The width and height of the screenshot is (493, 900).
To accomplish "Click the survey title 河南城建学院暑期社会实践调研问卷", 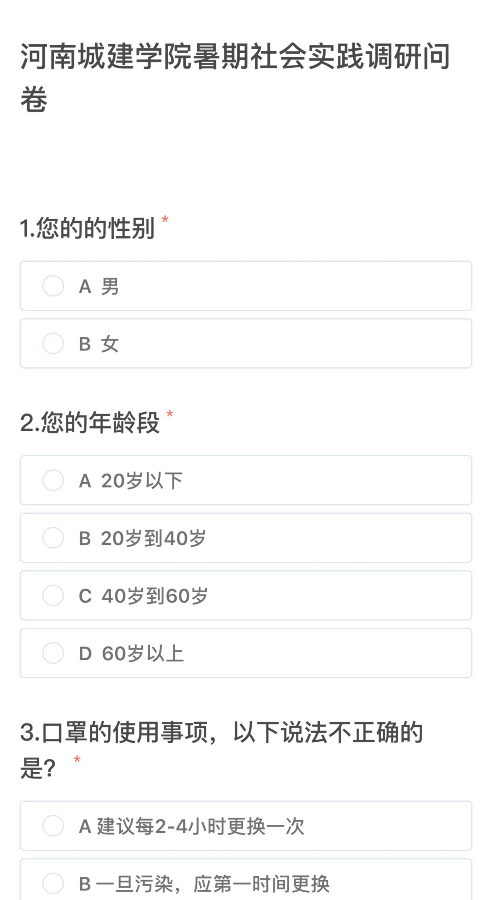I will pyautogui.click(x=235, y=78).
